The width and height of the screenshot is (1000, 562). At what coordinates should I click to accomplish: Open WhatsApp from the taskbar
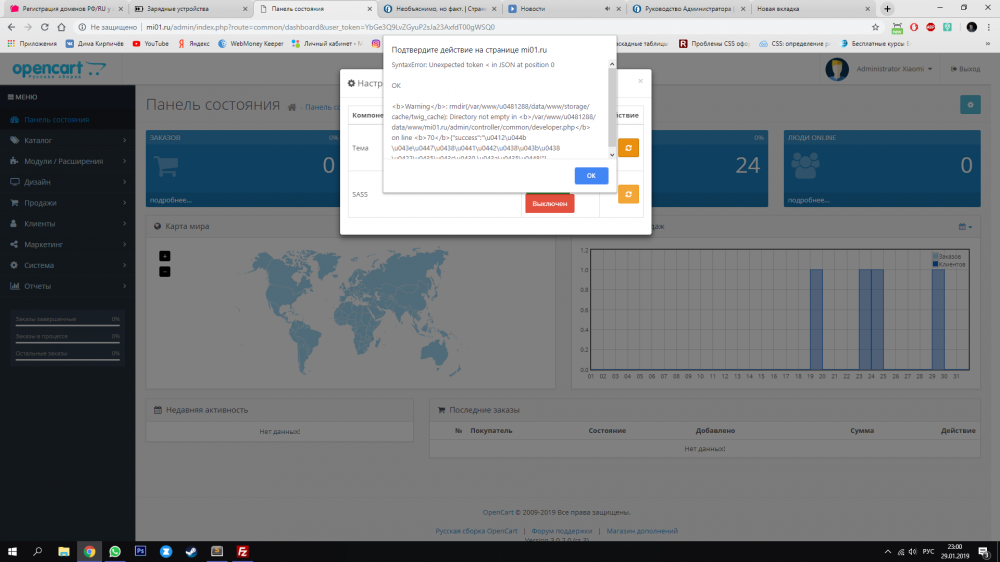(x=115, y=552)
